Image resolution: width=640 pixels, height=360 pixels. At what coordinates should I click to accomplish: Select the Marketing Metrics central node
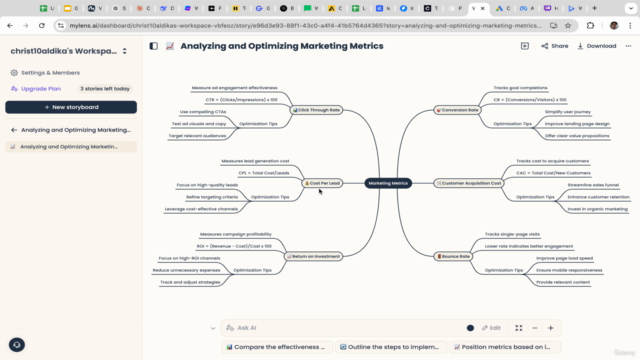388,183
